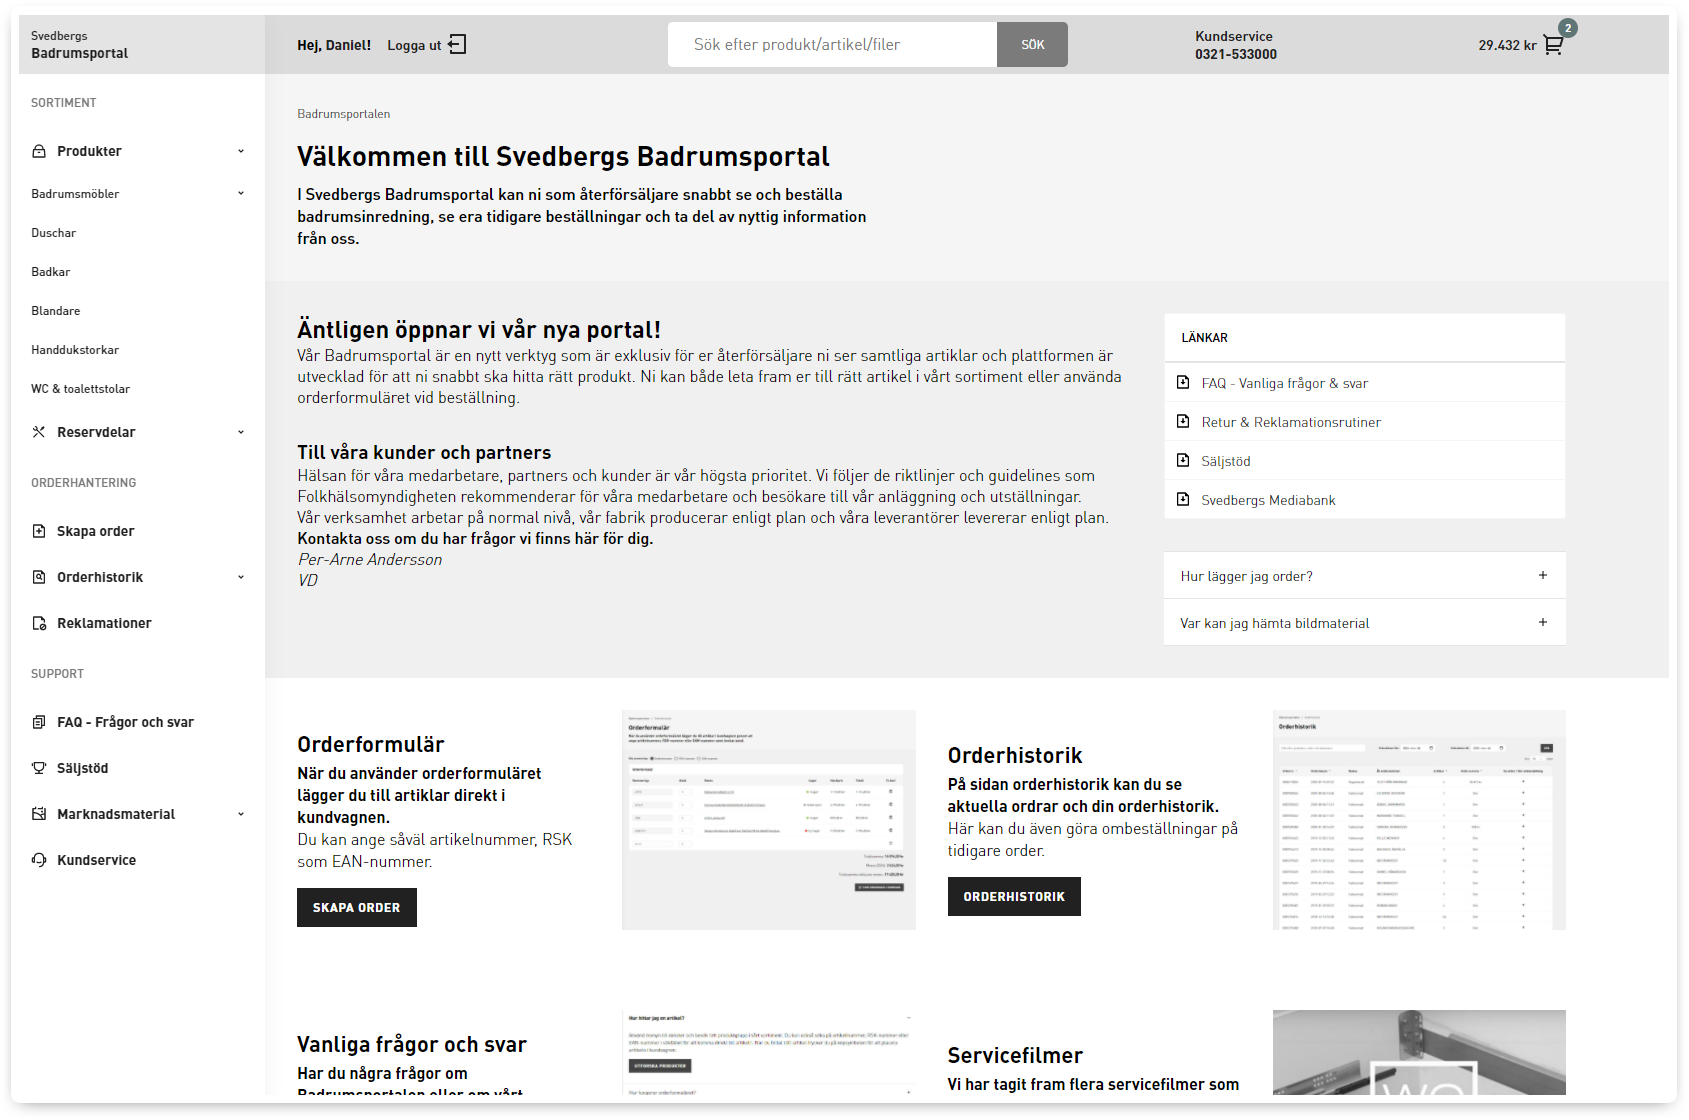Open the Säljstöd link in Länkar panel
The width and height of the screenshot is (1689, 1120).
pos(1226,461)
